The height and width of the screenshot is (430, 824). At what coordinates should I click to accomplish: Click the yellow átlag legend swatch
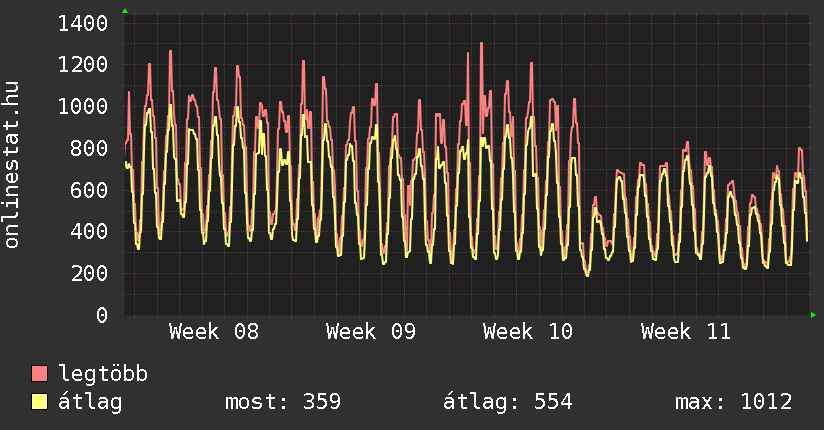40,402
